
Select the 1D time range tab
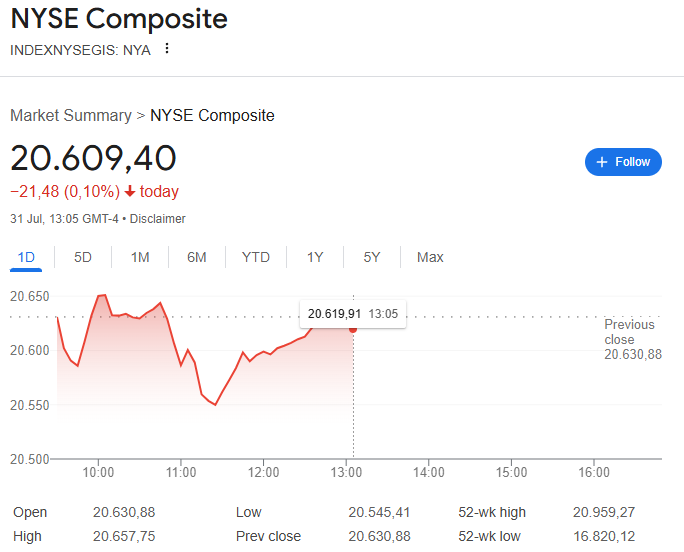tap(26, 257)
